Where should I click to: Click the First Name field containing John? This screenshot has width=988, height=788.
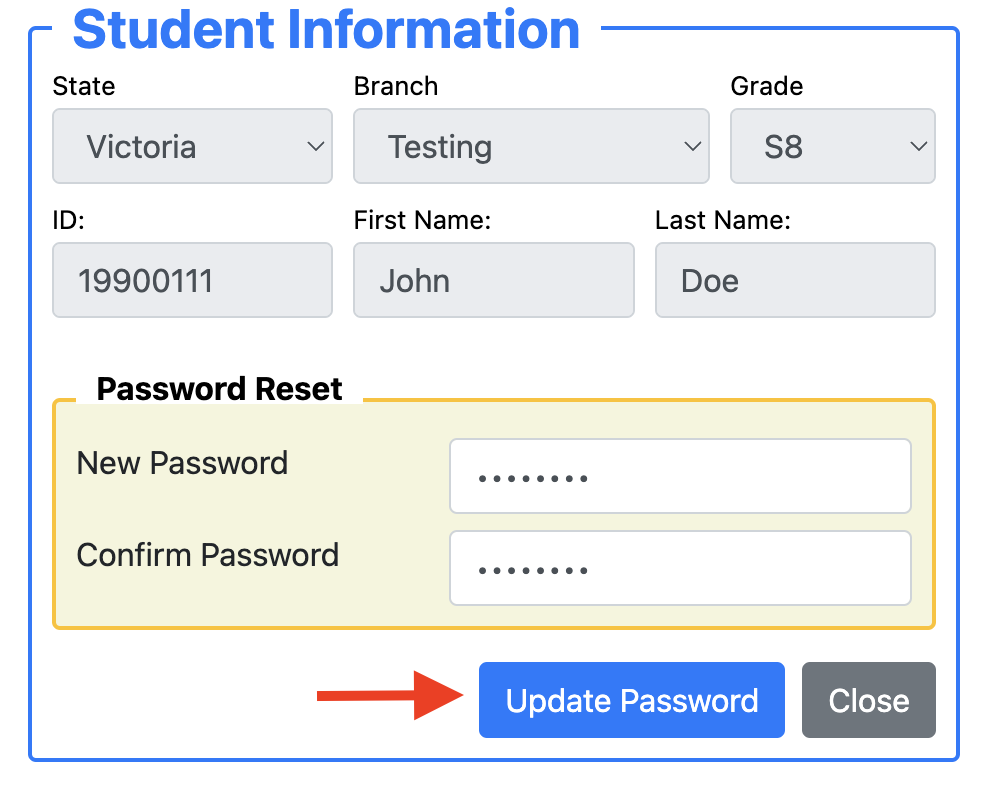(493, 280)
